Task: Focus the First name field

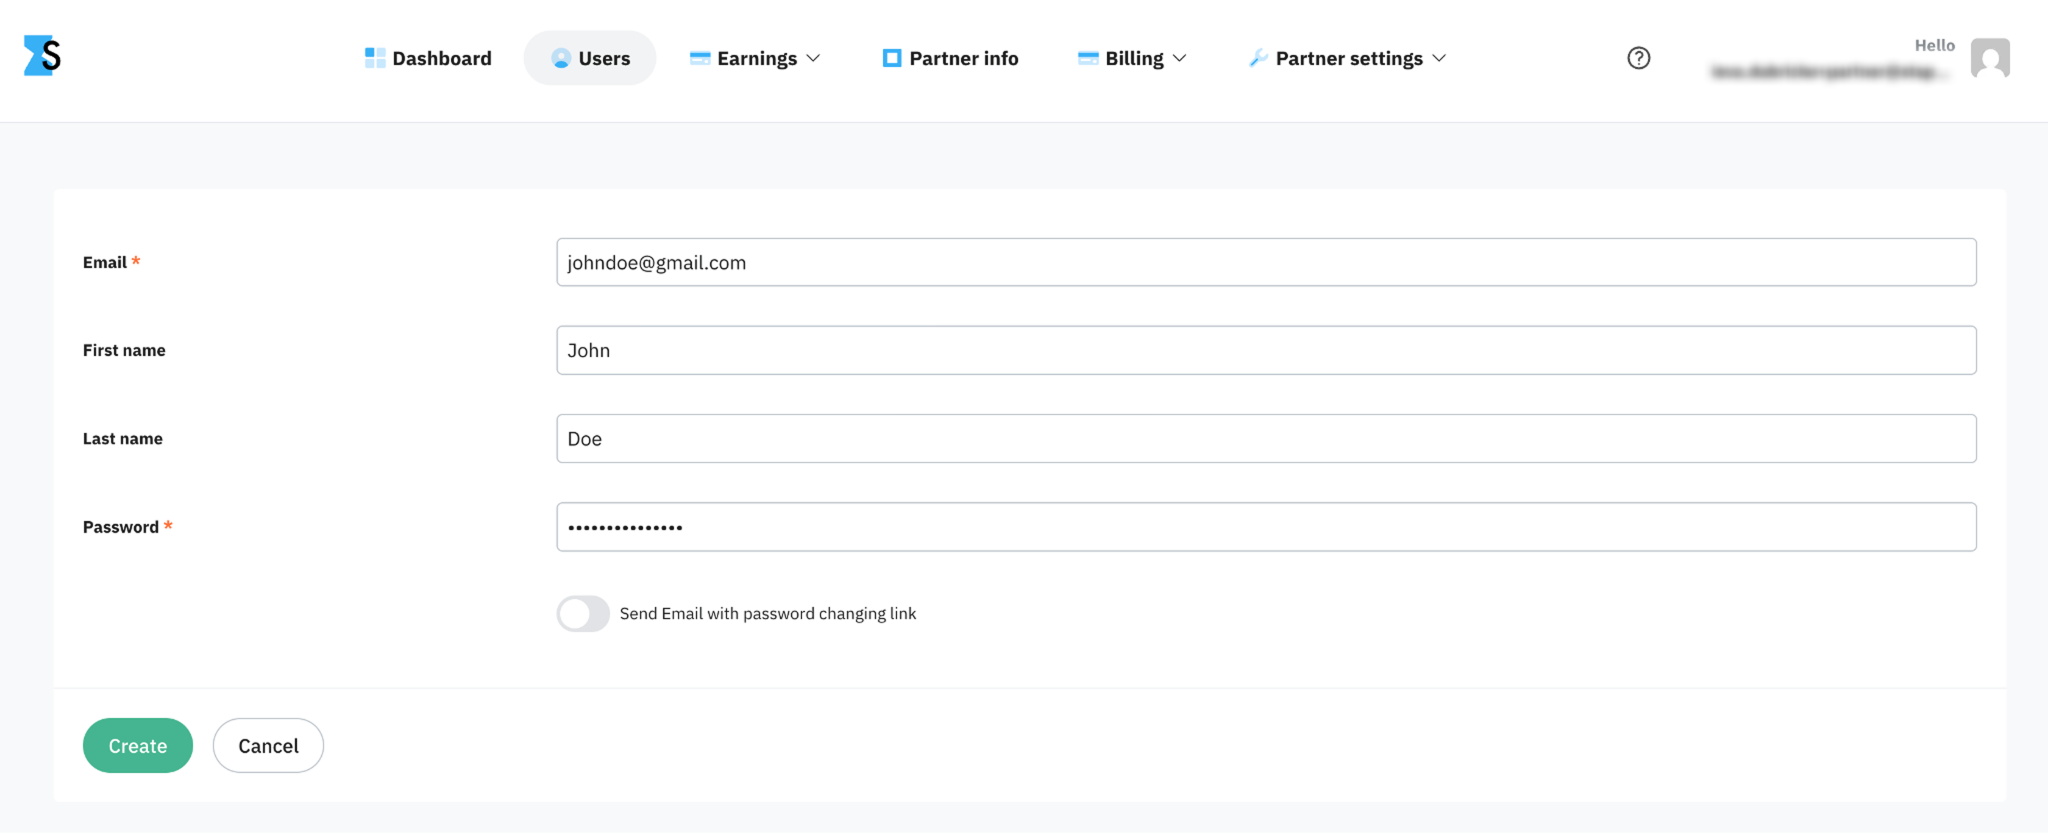Action: point(1266,350)
